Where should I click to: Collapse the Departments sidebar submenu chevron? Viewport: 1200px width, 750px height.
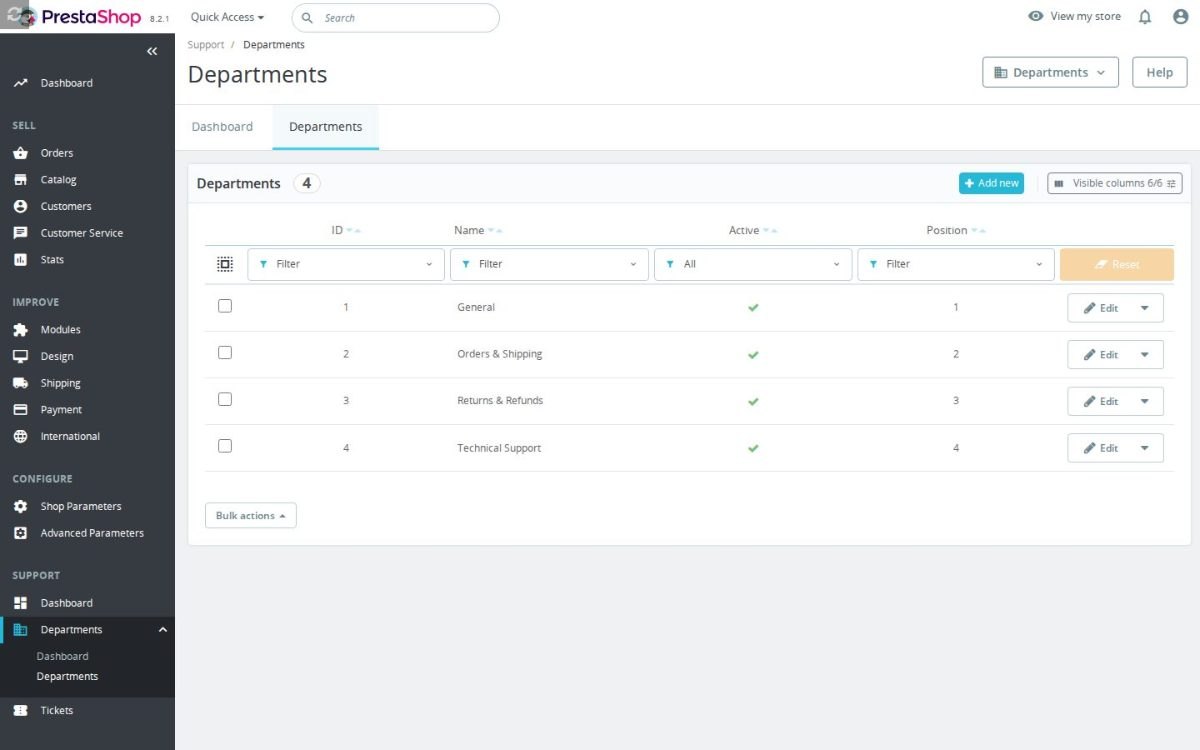[163, 630]
